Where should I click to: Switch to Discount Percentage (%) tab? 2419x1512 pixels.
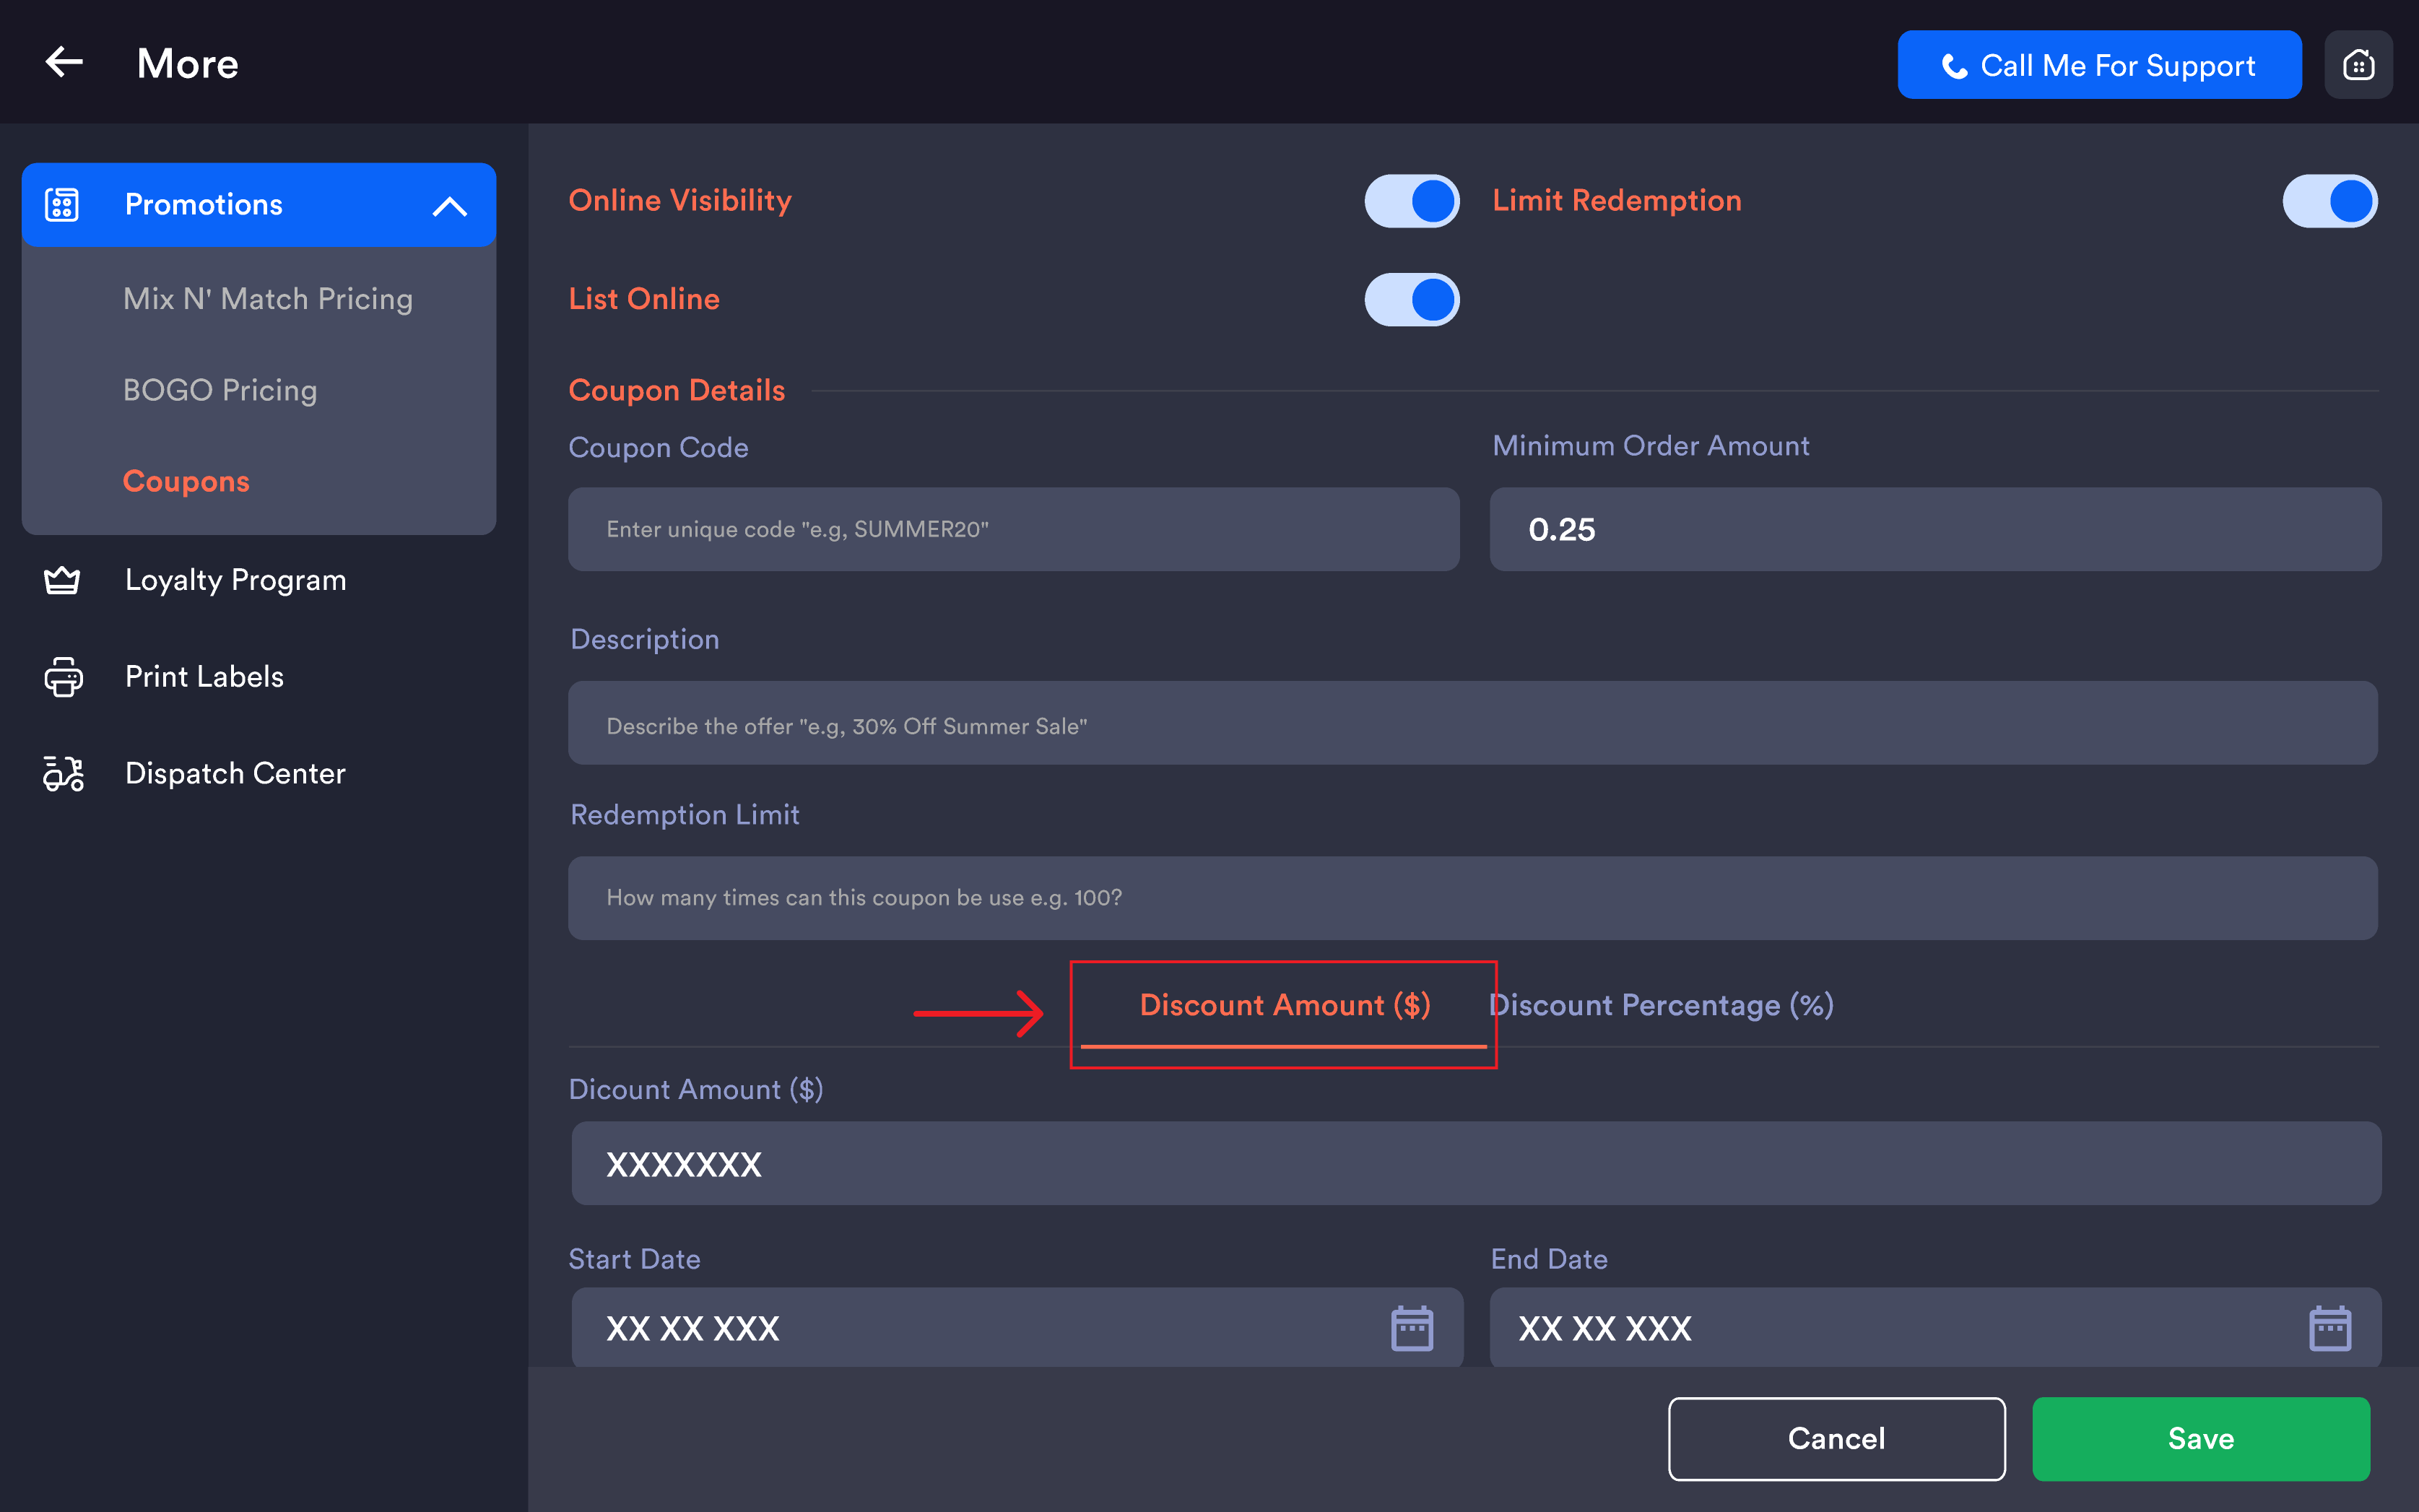point(1661,1005)
